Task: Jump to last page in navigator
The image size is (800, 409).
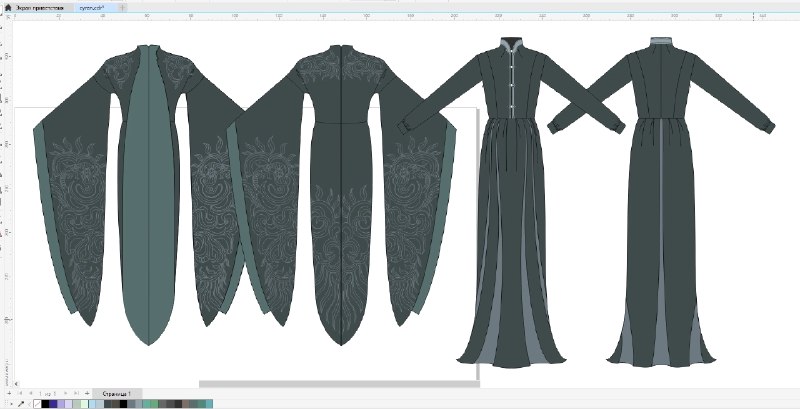Action: pos(77,393)
